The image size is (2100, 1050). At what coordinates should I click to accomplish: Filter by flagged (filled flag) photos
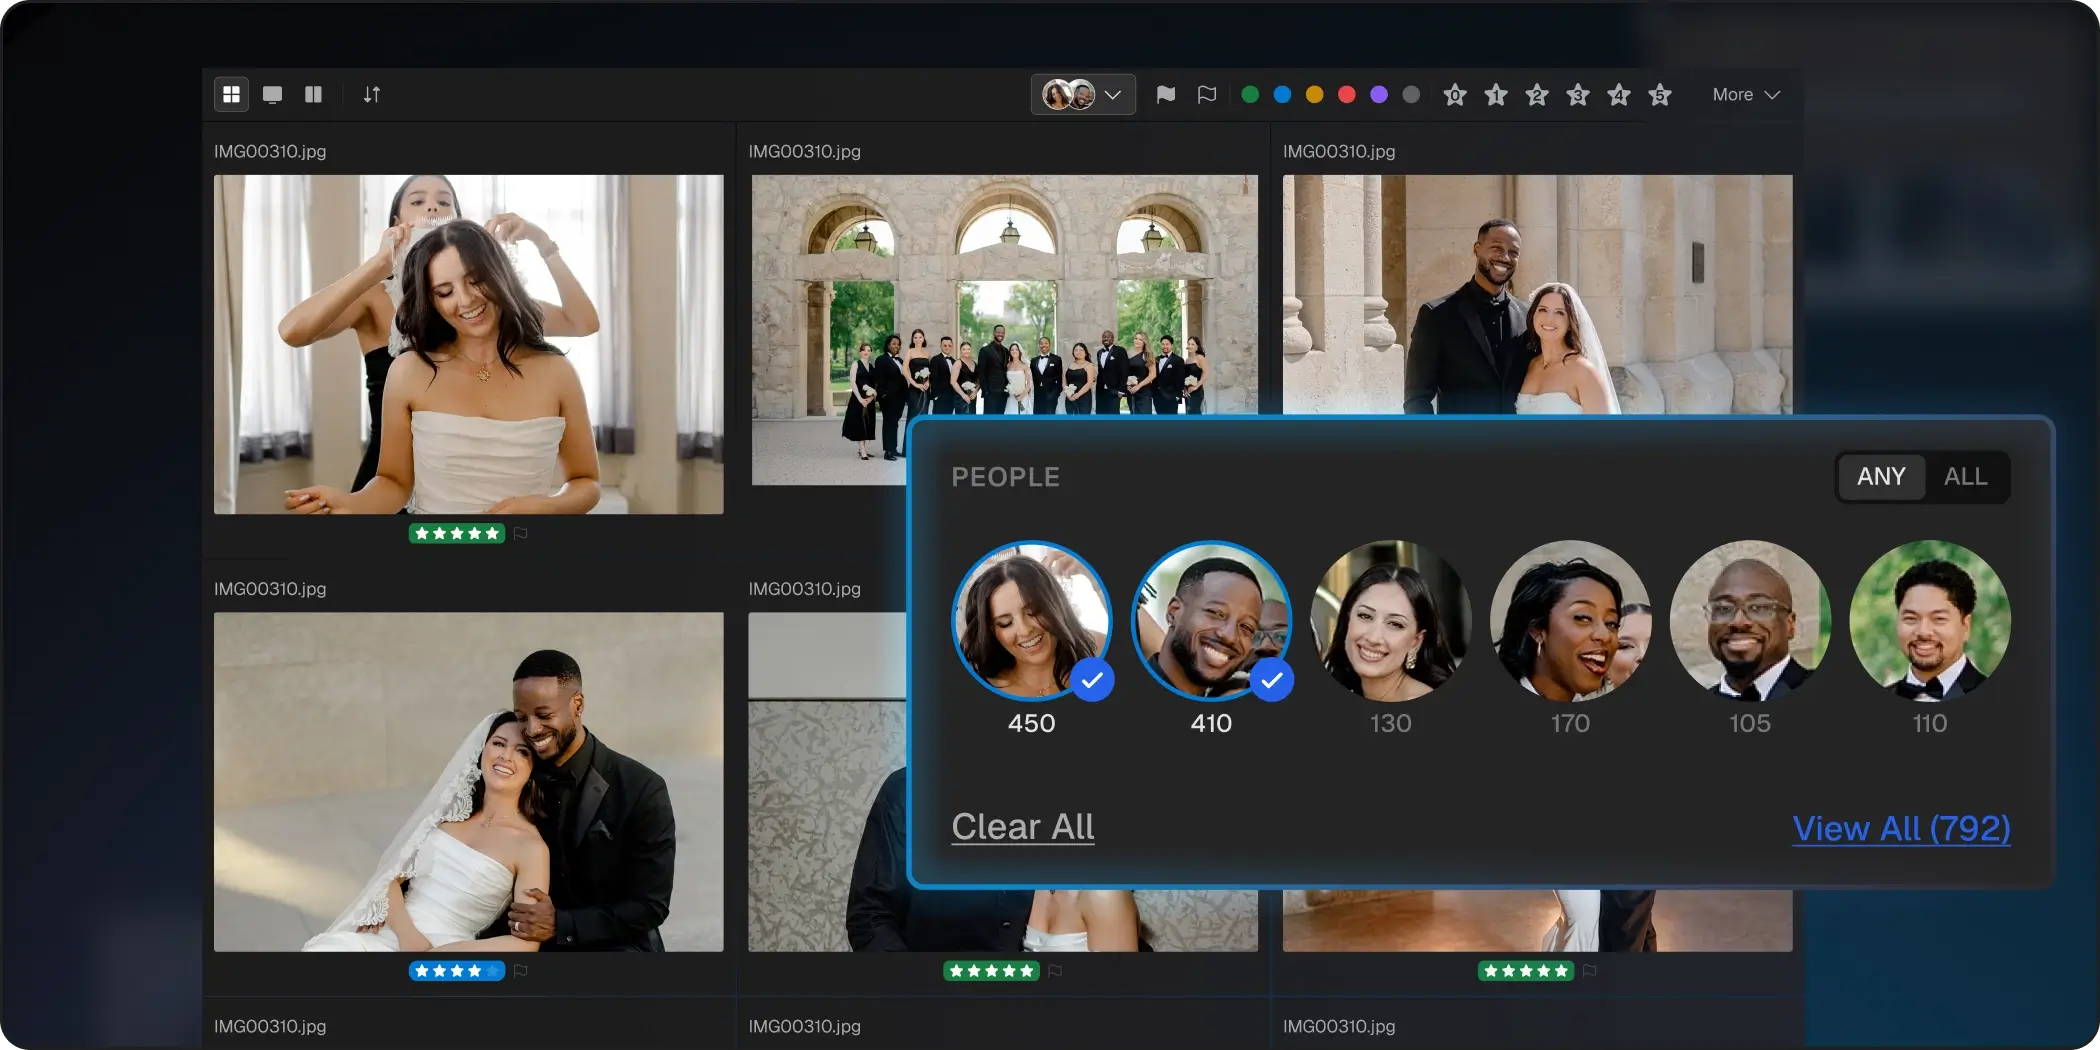tap(1166, 94)
